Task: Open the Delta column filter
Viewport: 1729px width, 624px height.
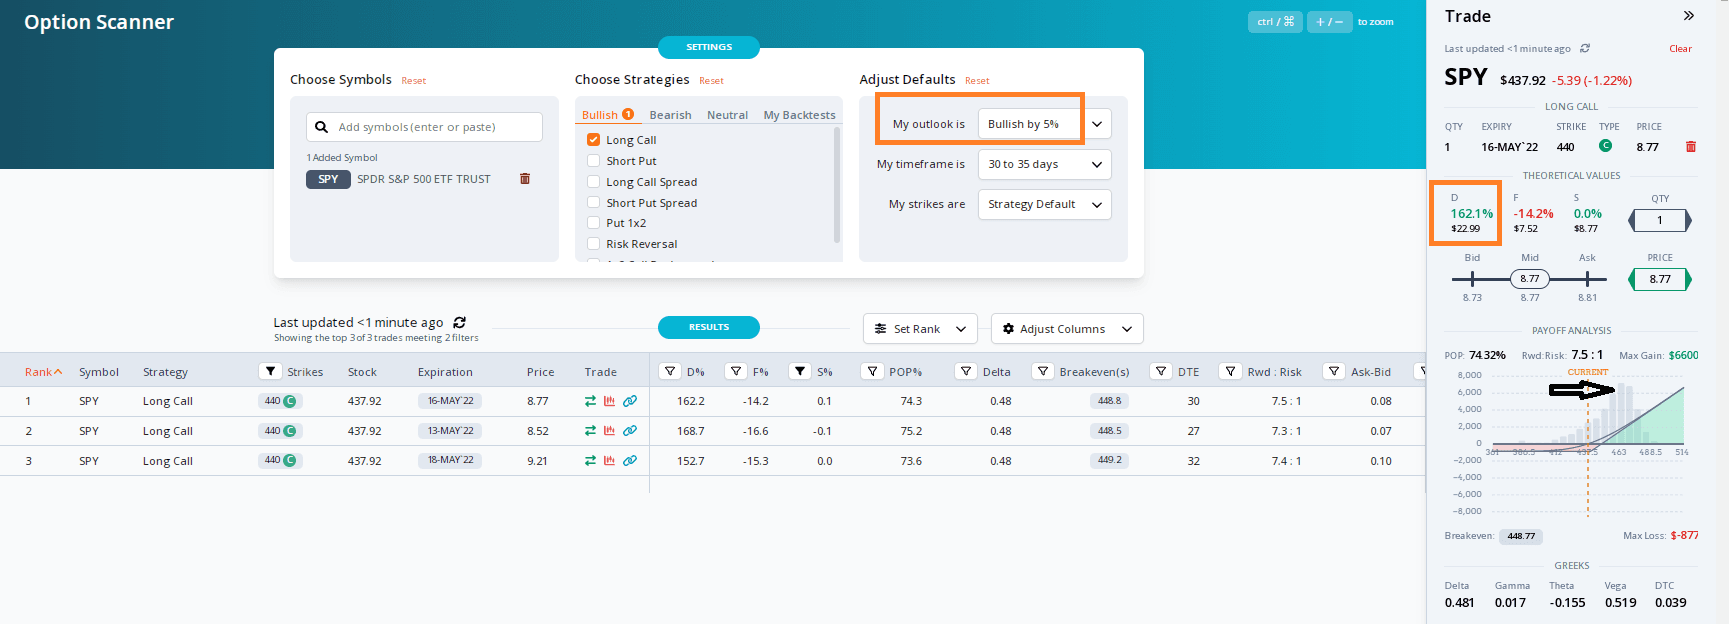Action: [x=966, y=371]
